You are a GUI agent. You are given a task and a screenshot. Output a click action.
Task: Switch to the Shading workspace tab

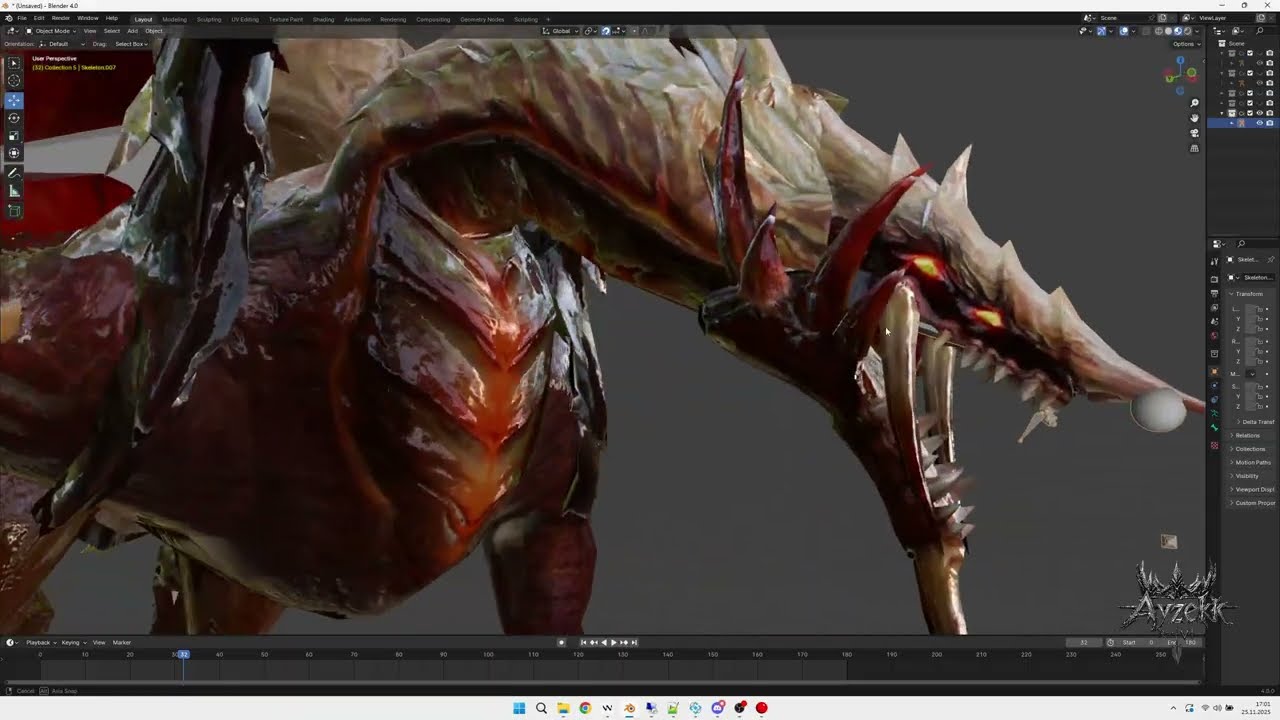[323, 19]
